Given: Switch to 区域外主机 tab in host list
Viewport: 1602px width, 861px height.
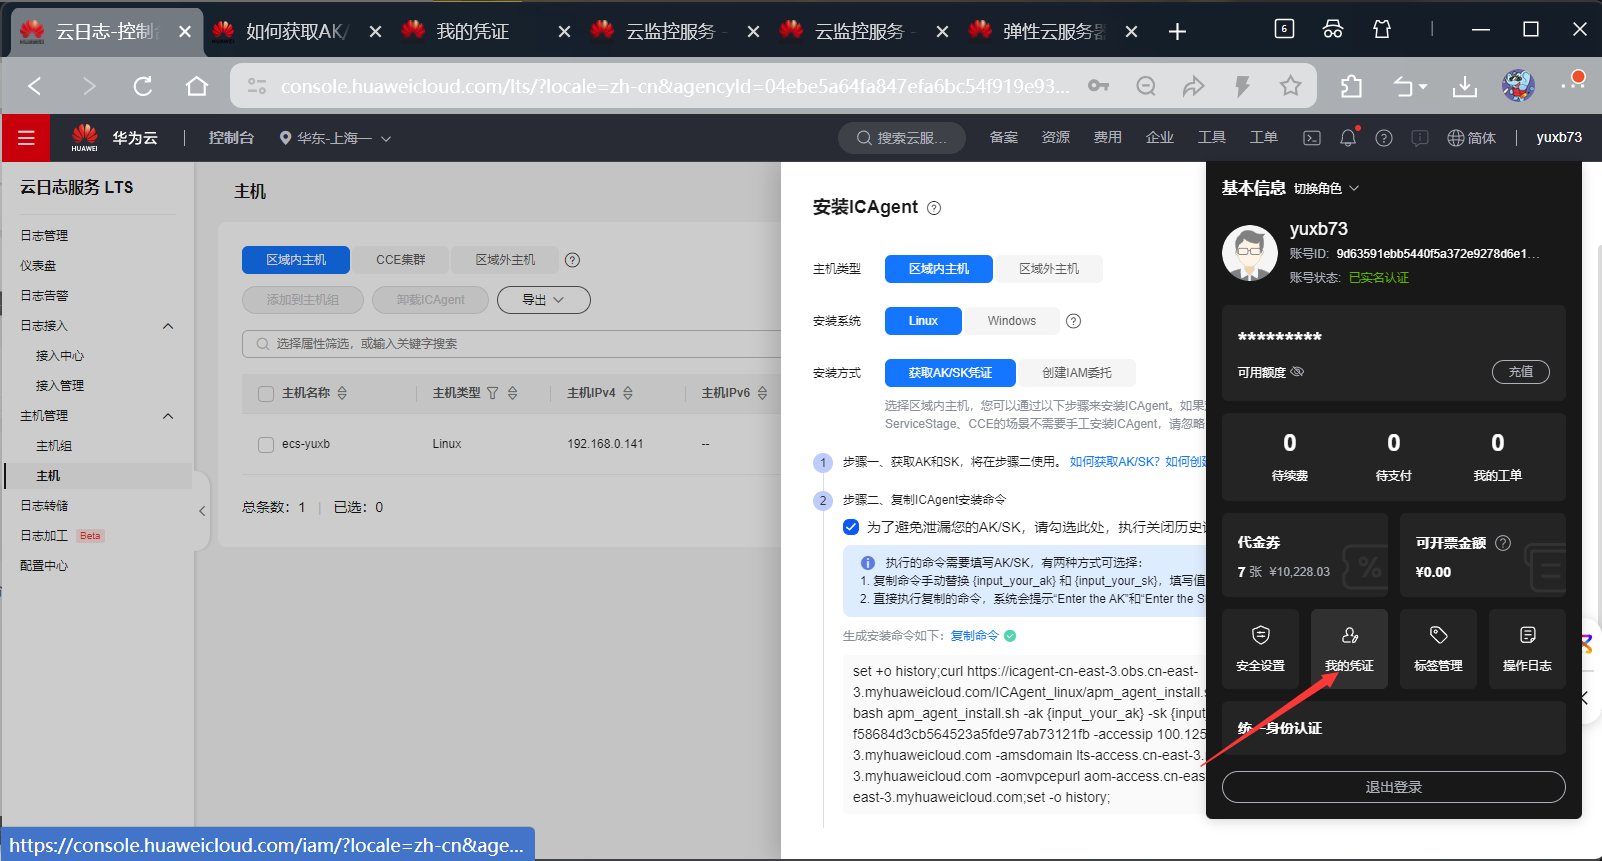Looking at the screenshot, I should click(505, 260).
